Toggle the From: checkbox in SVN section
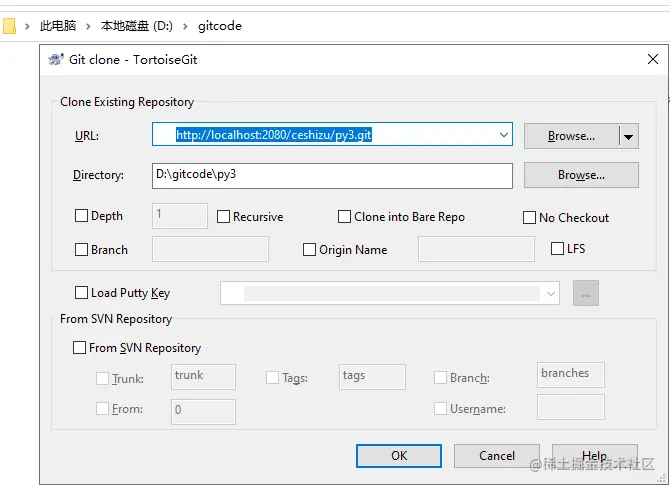The image size is (670, 487). pos(102,408)
